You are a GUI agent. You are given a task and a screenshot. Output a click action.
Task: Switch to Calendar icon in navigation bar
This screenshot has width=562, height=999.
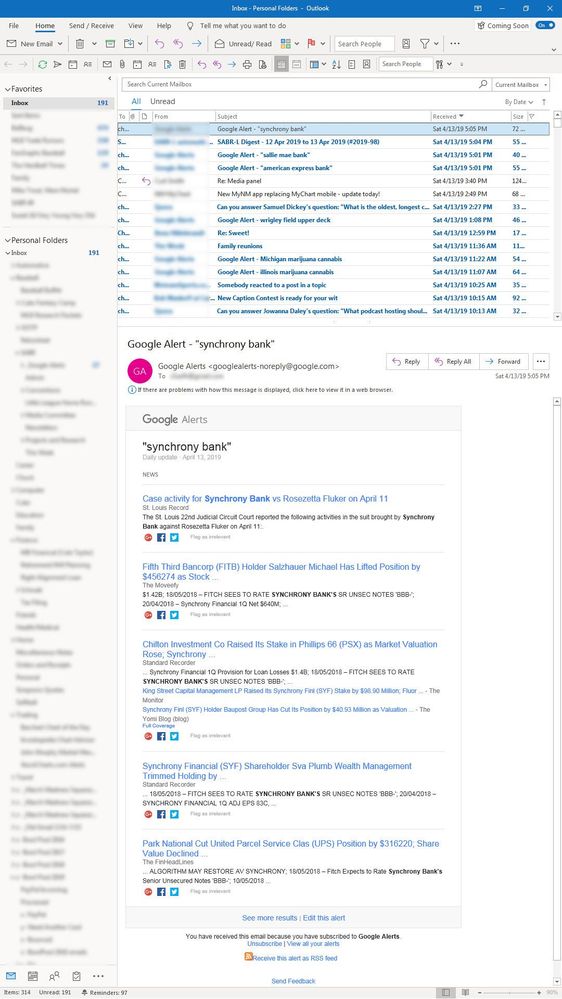pyautogui.click(x=32, y=975)
